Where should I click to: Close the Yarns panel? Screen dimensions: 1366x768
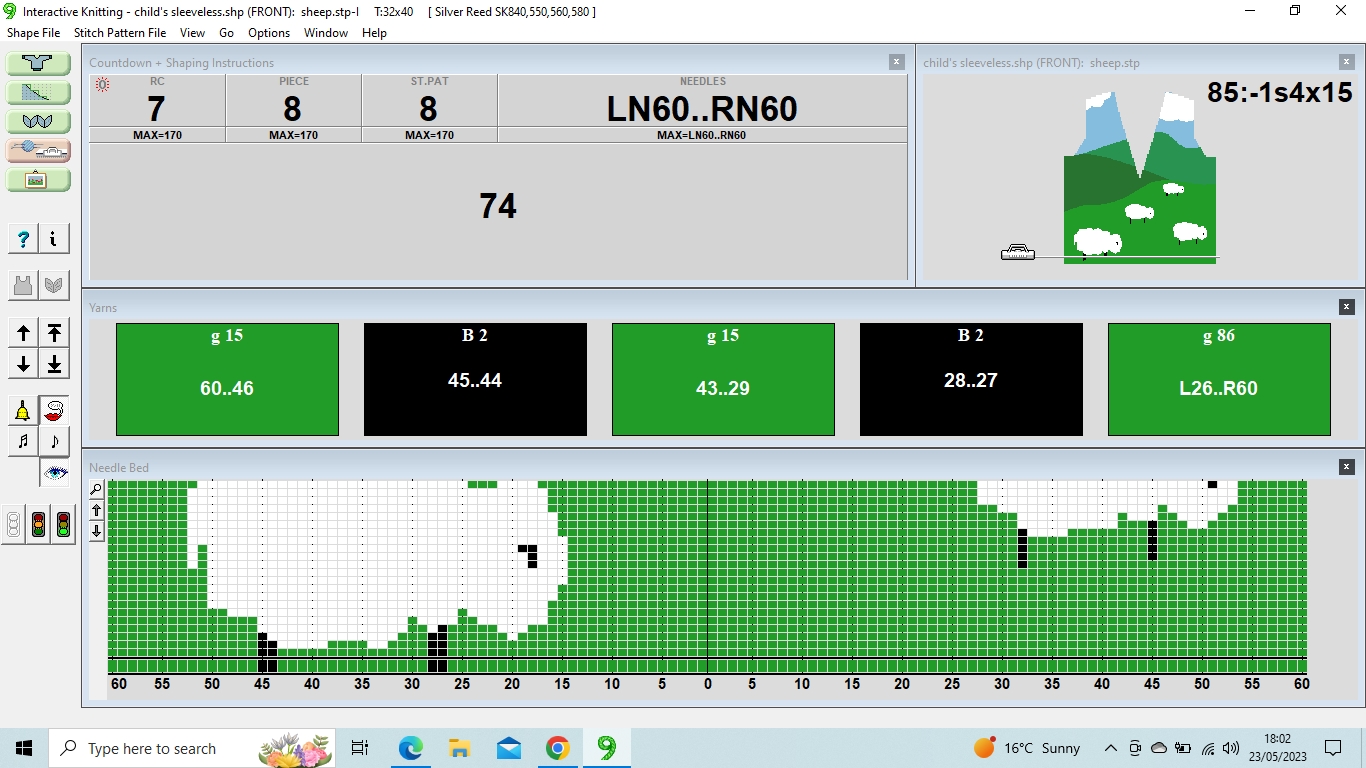(1347, 307)
